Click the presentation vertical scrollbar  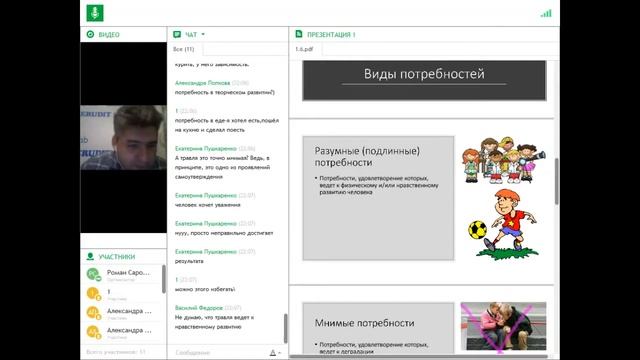click(x=556, y=181)
